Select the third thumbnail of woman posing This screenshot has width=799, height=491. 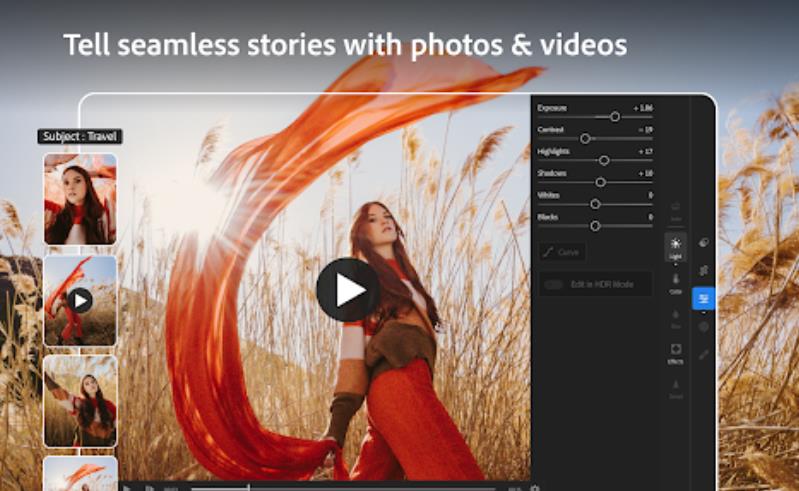pos(80,401)
